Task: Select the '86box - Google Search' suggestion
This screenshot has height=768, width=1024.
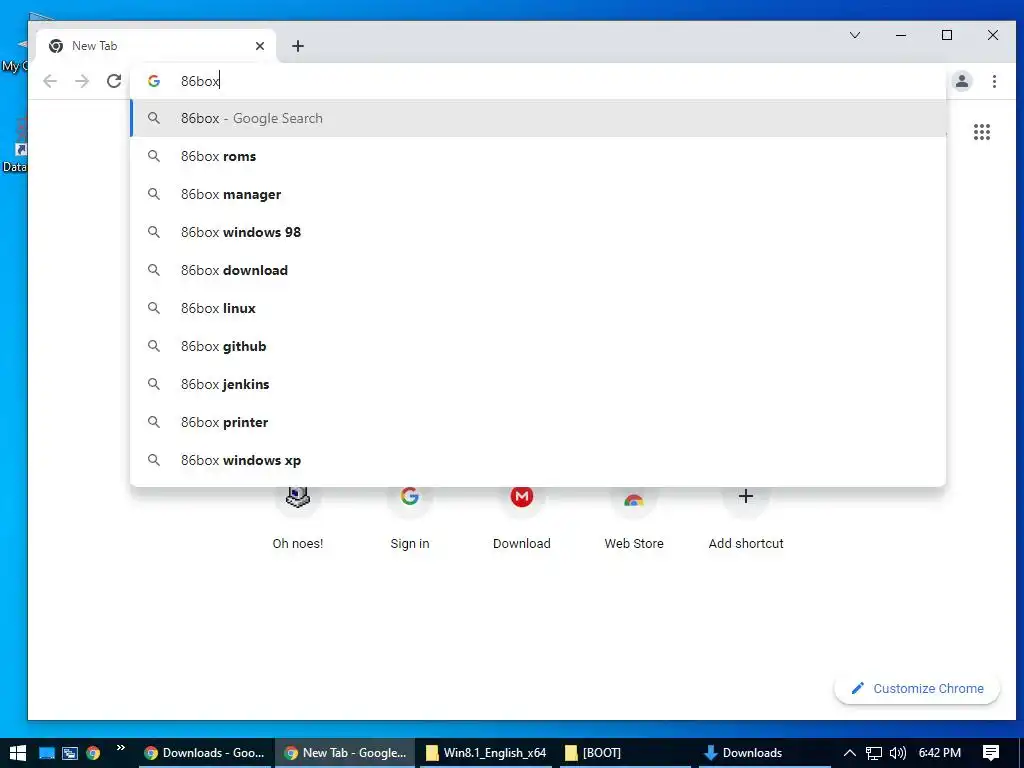Action: [538, 118]
